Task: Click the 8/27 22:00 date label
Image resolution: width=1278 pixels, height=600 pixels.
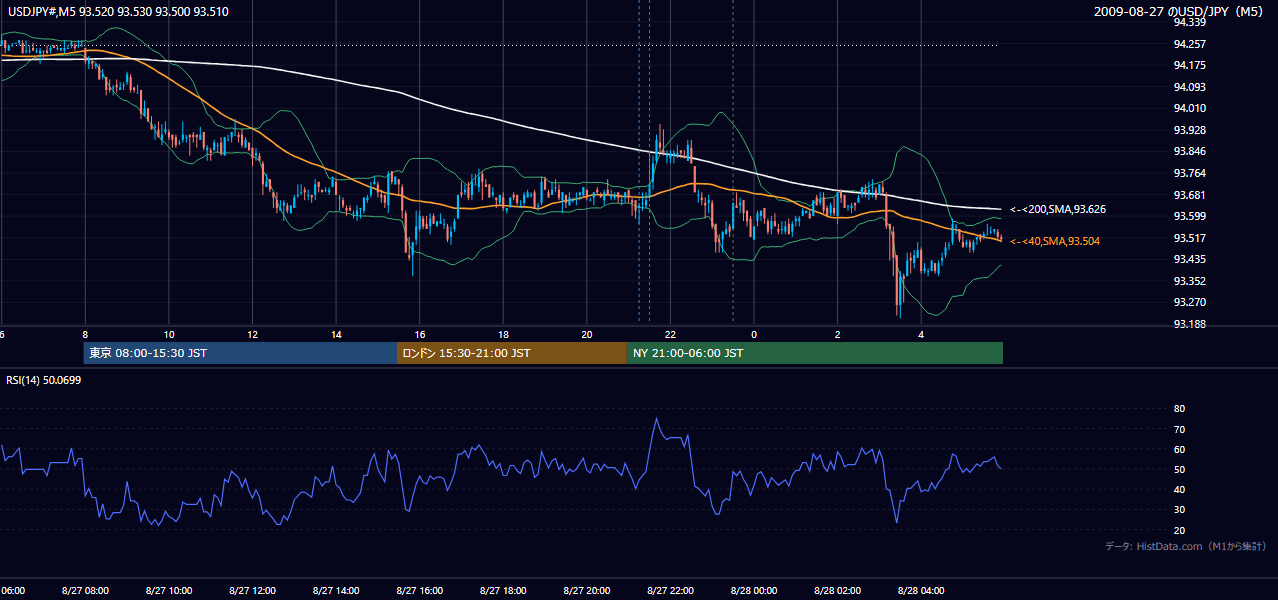Action: (670, 590)
